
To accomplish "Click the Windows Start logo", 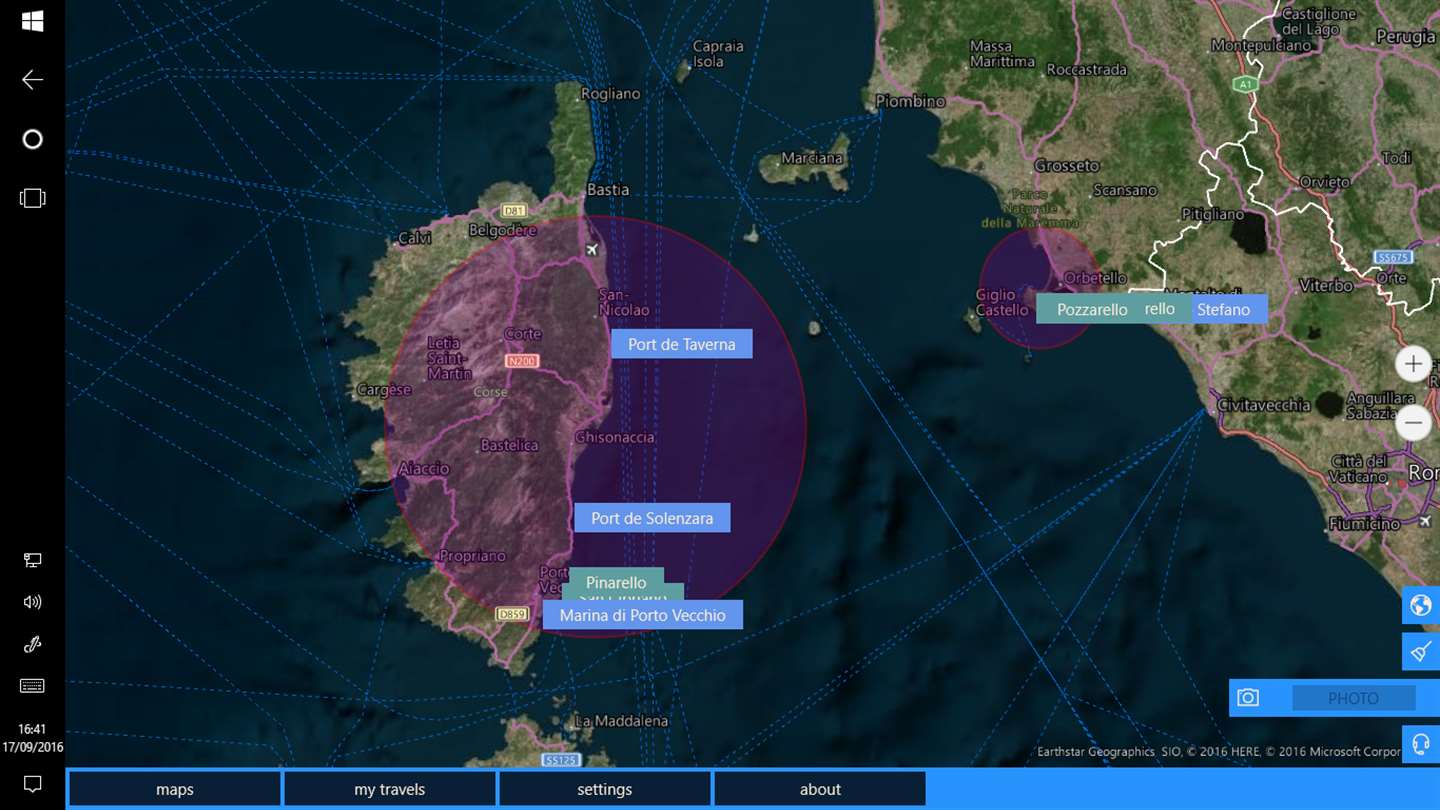I will (x=32, y=21).
